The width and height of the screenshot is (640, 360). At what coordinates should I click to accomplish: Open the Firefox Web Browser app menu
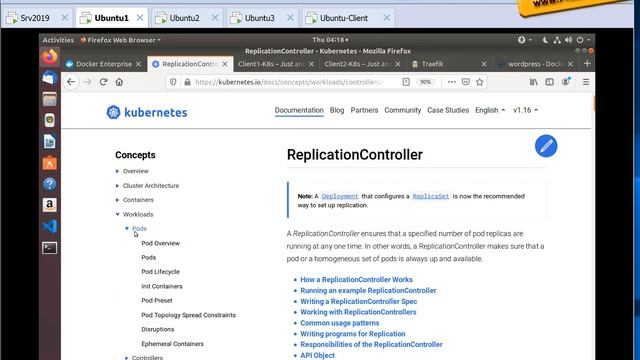[120, 40]
